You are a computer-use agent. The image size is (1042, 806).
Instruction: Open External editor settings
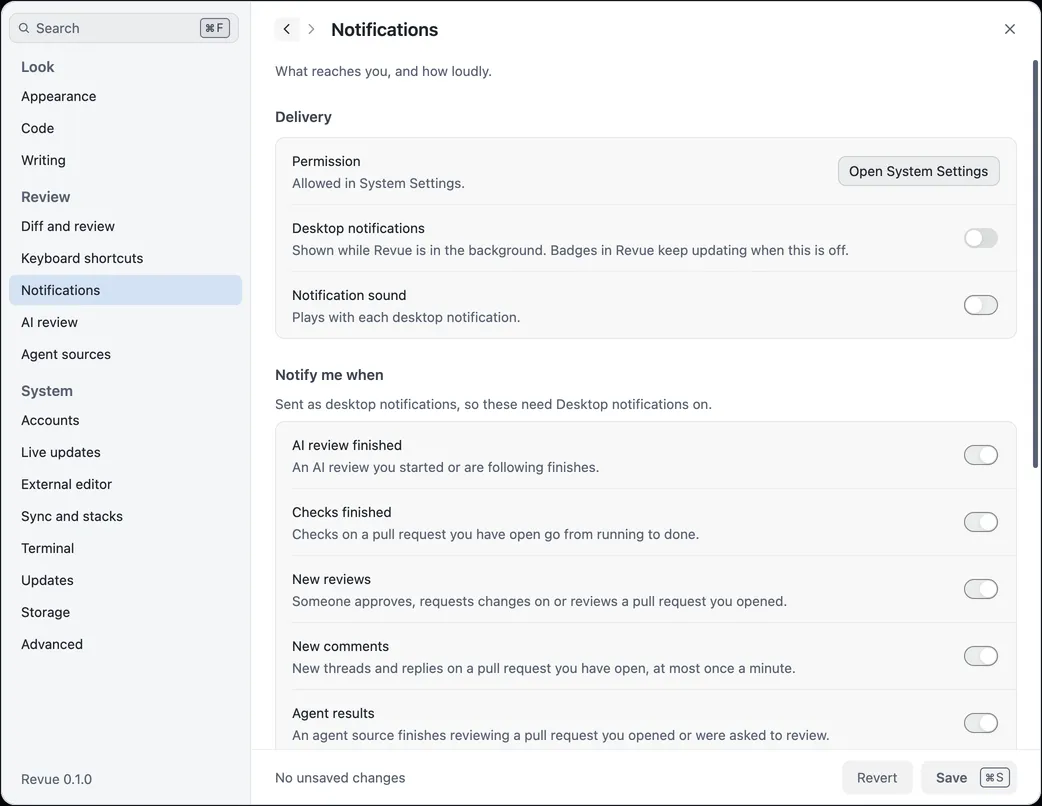(x=126, y=484)
